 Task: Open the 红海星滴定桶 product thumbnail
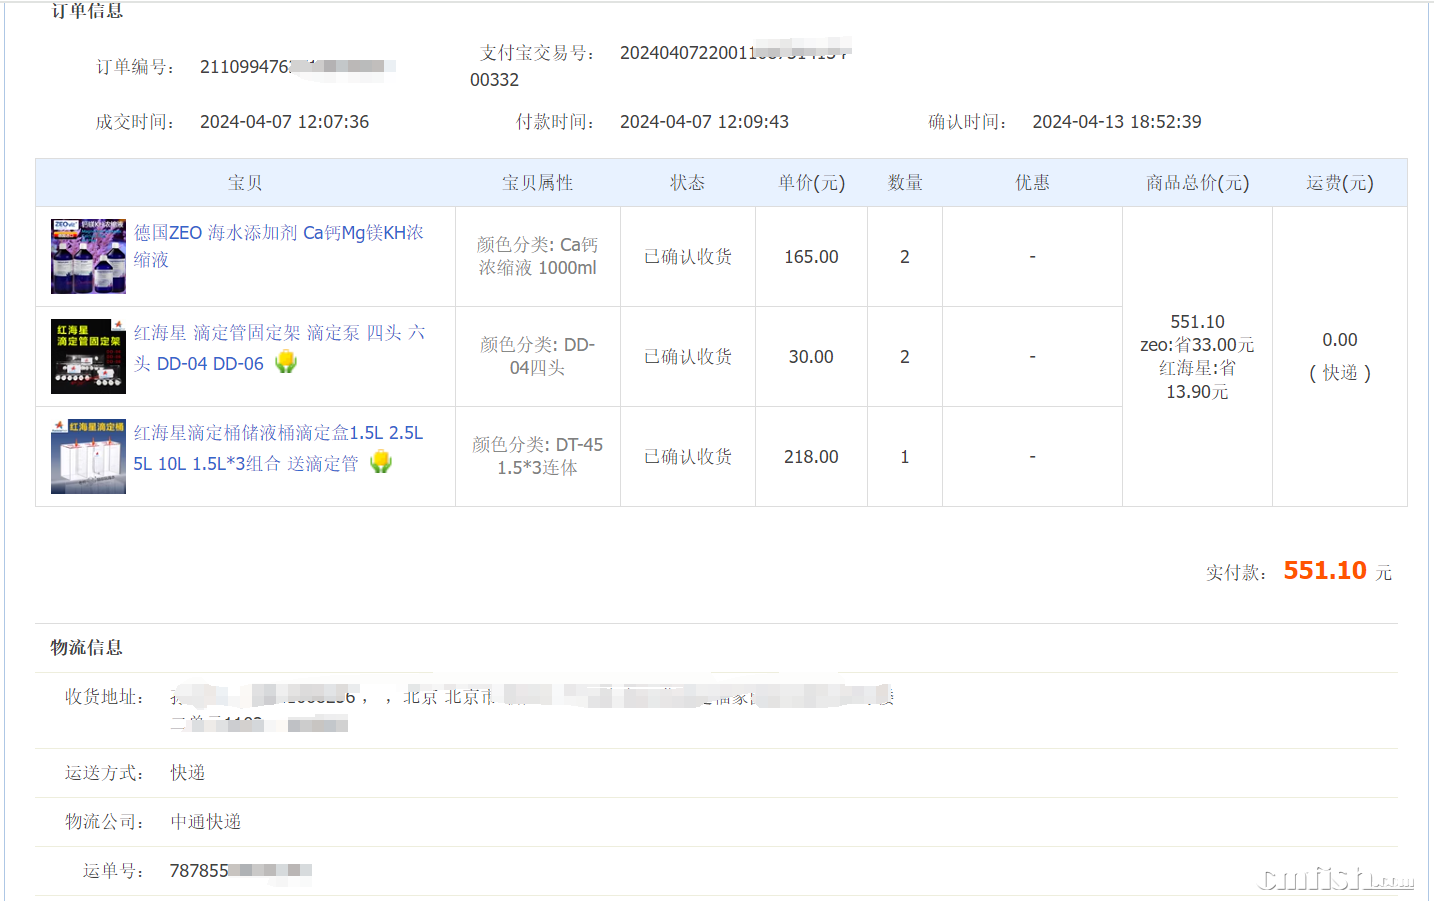coord(88,456)
